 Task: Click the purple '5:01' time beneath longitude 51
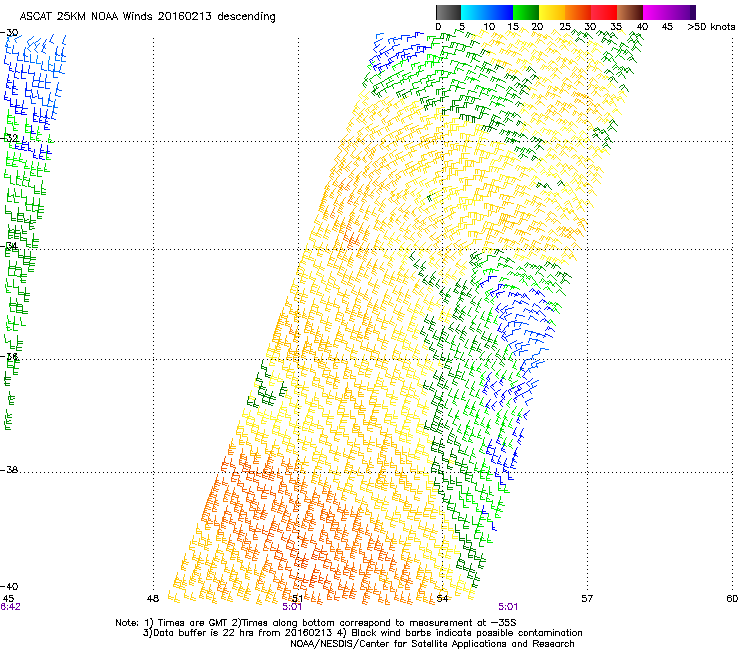pyautogui.click(x=292, y=607)
